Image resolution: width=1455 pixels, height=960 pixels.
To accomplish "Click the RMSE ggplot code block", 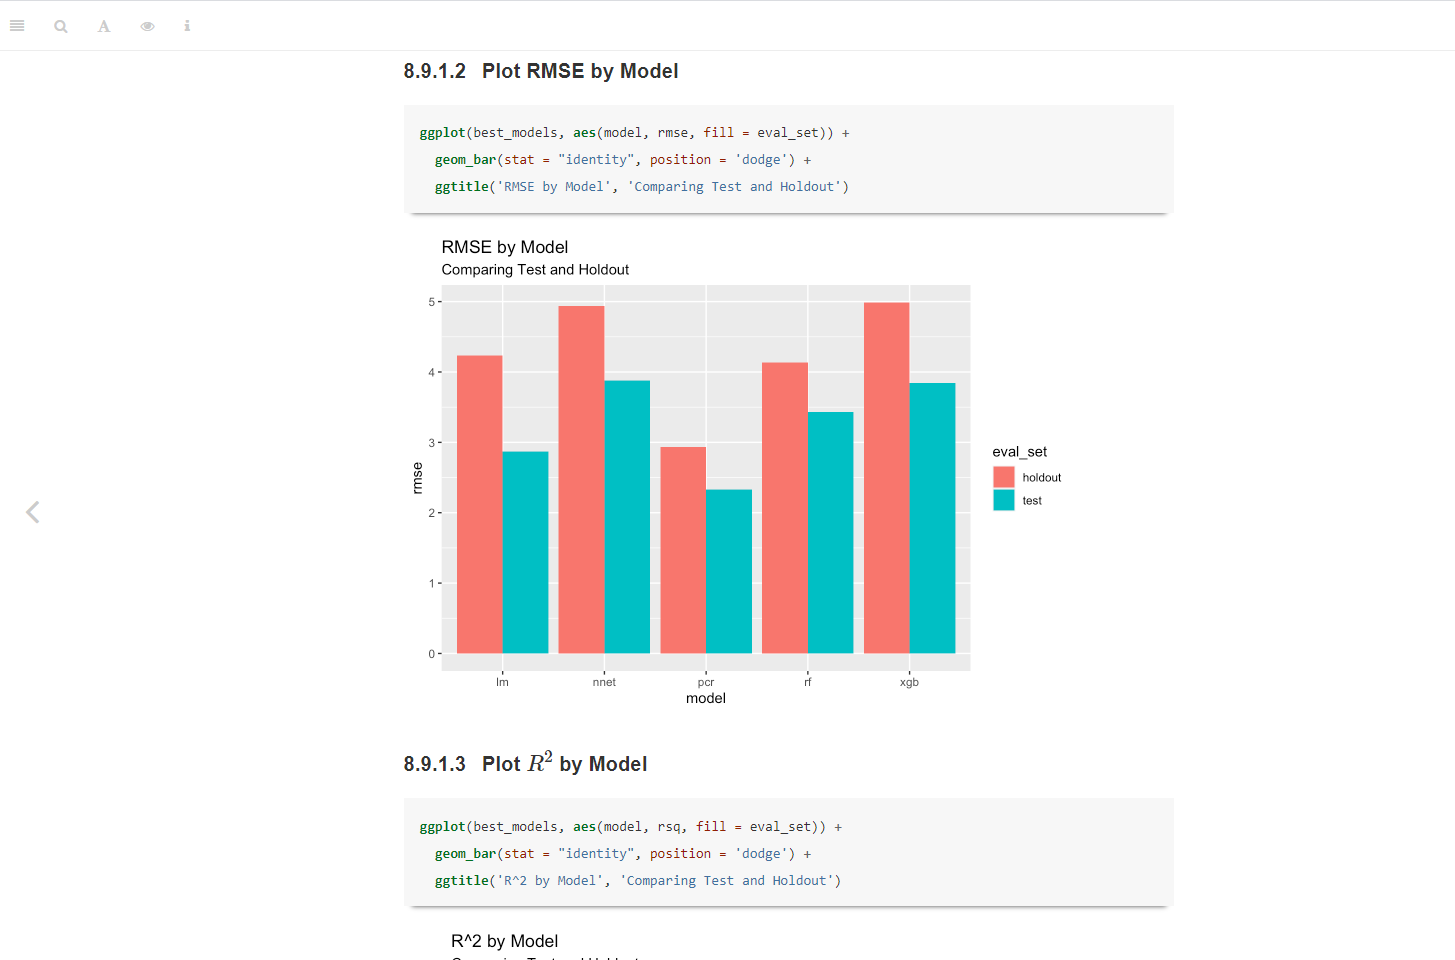I will (788, 159).
